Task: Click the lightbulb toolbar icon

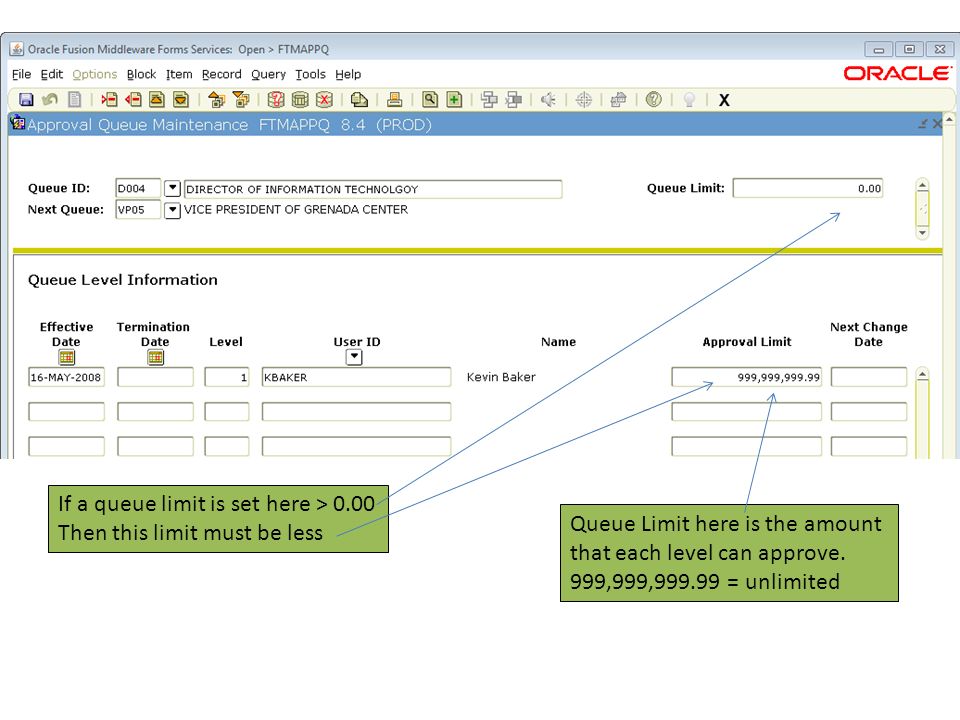Action: pyautogui.click(x=689, y=99)
